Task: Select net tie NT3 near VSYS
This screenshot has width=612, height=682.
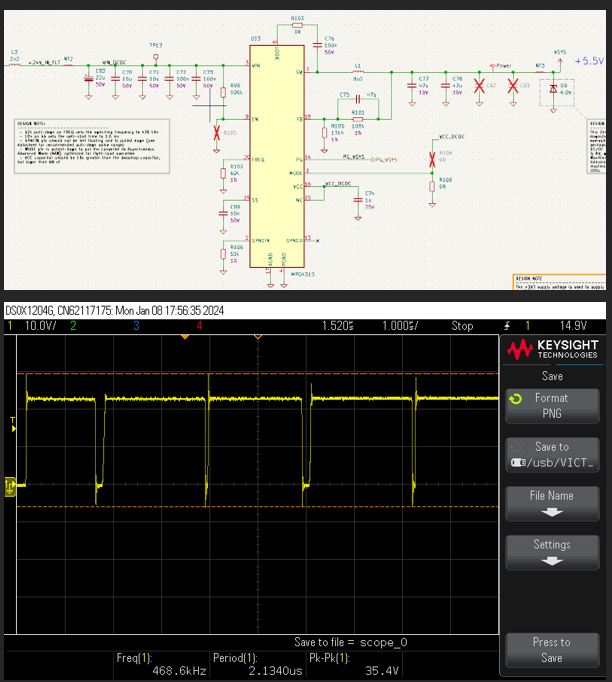Action: [540, 70]
